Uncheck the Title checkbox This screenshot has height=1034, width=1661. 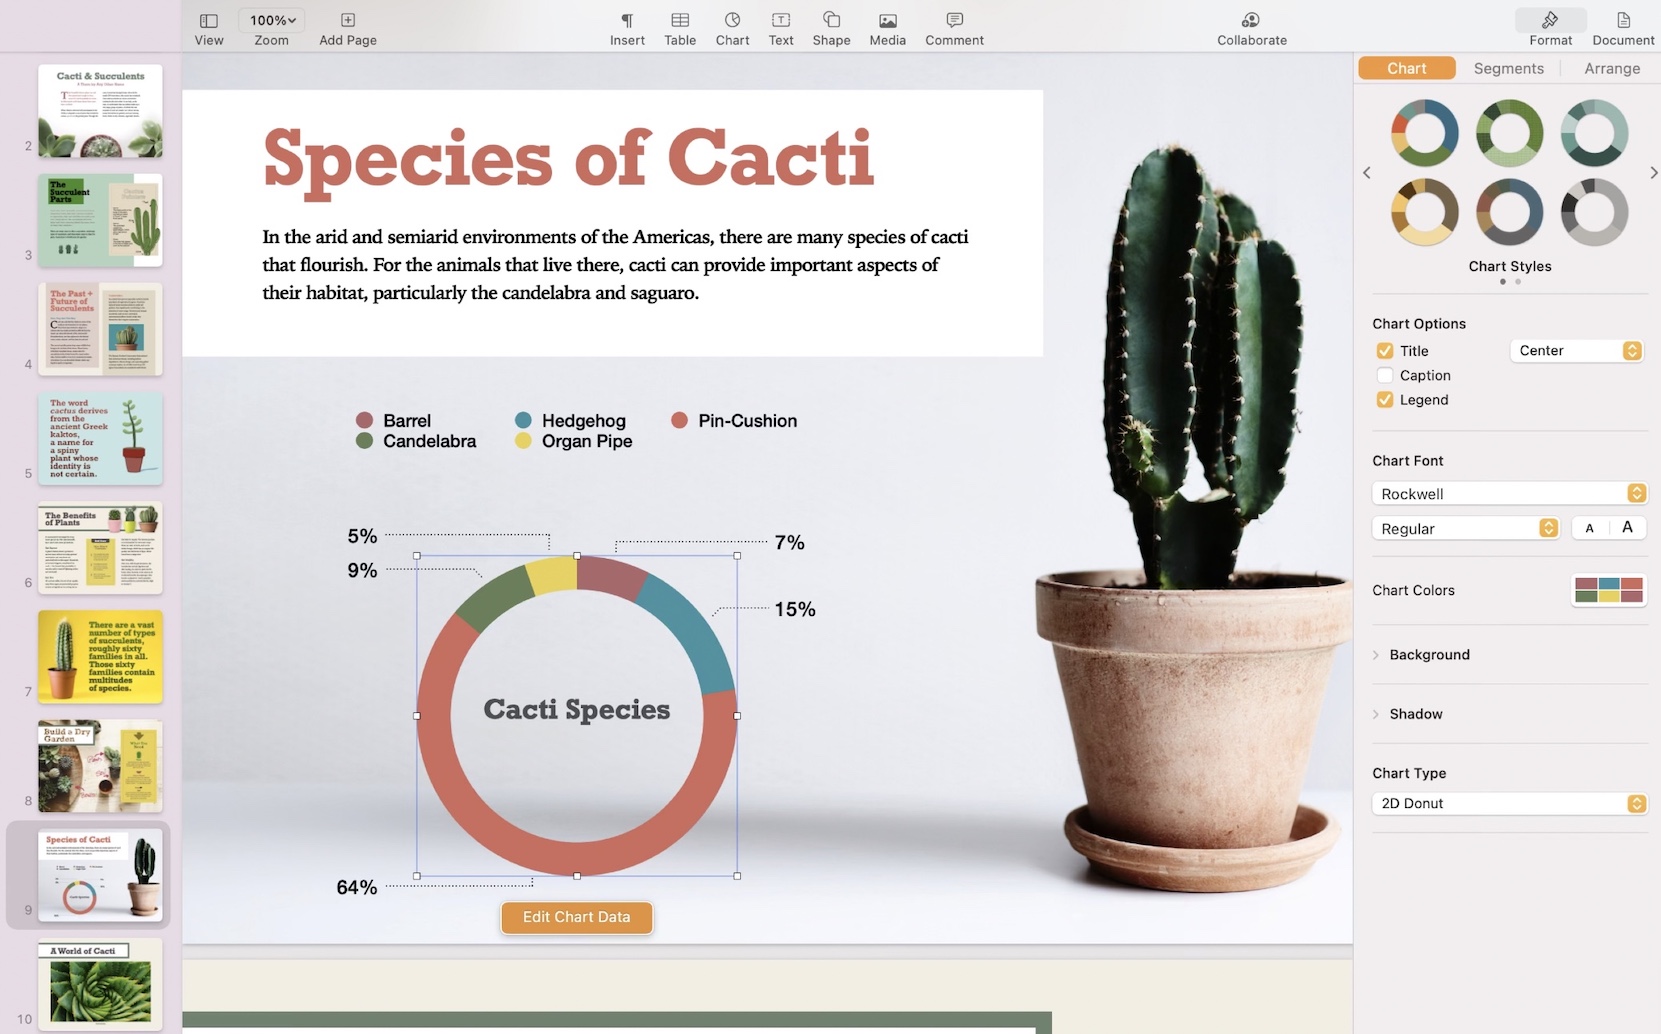point(1385,351)
